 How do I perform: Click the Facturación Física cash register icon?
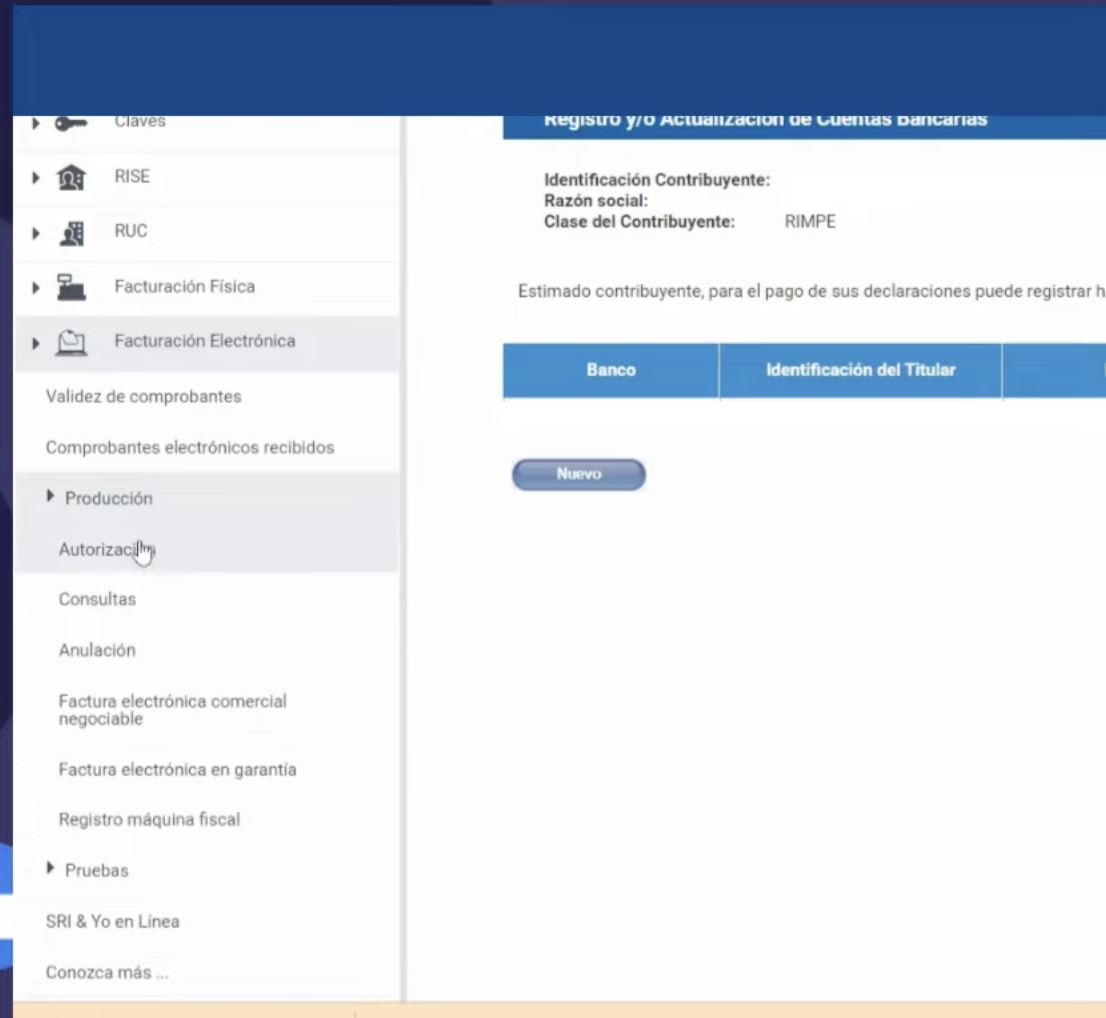point(71,287)
